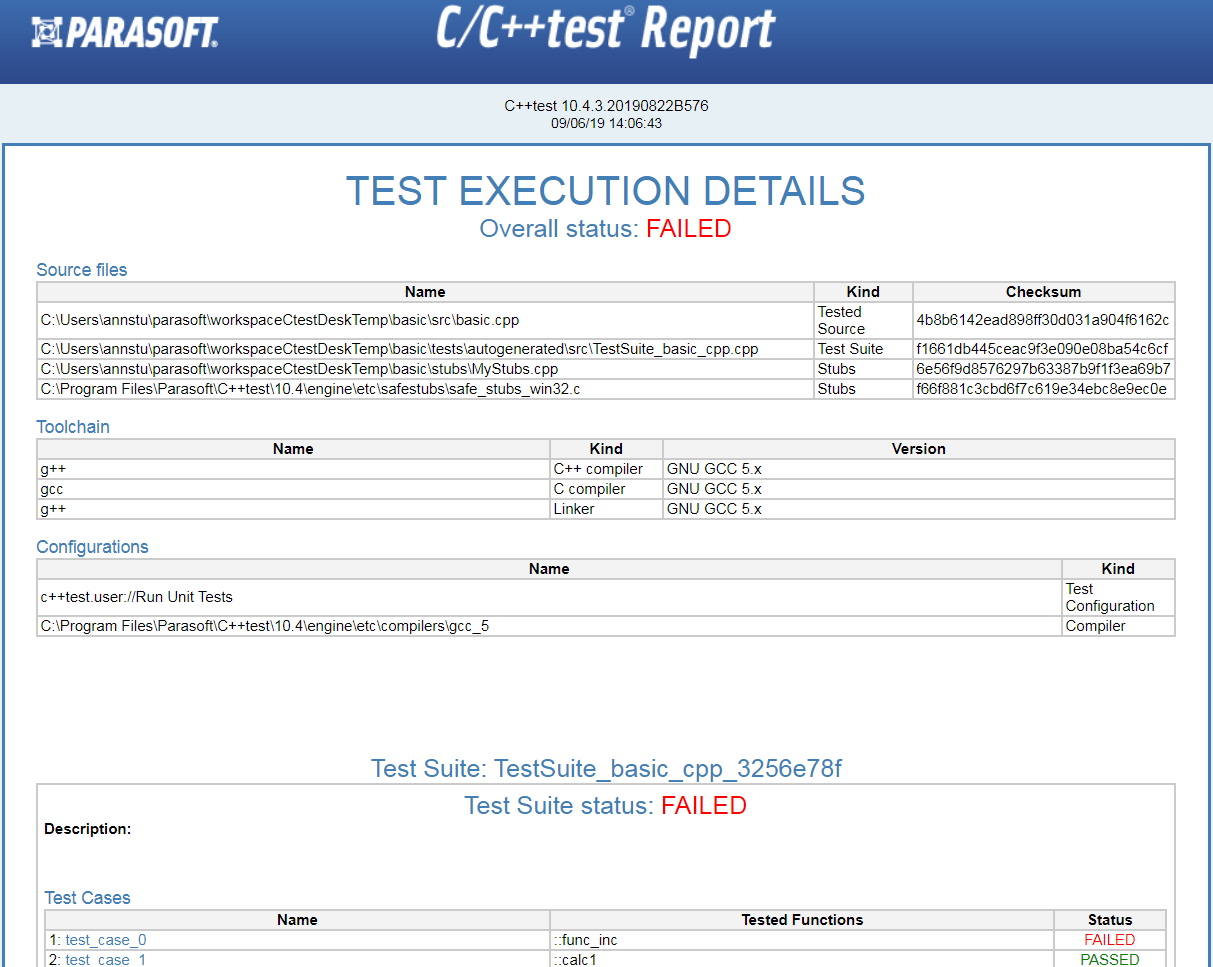Click the FAILED status of test_case_0
Image resolution: width=1213 pixels, height=967 pixels.
[1110, 940]
